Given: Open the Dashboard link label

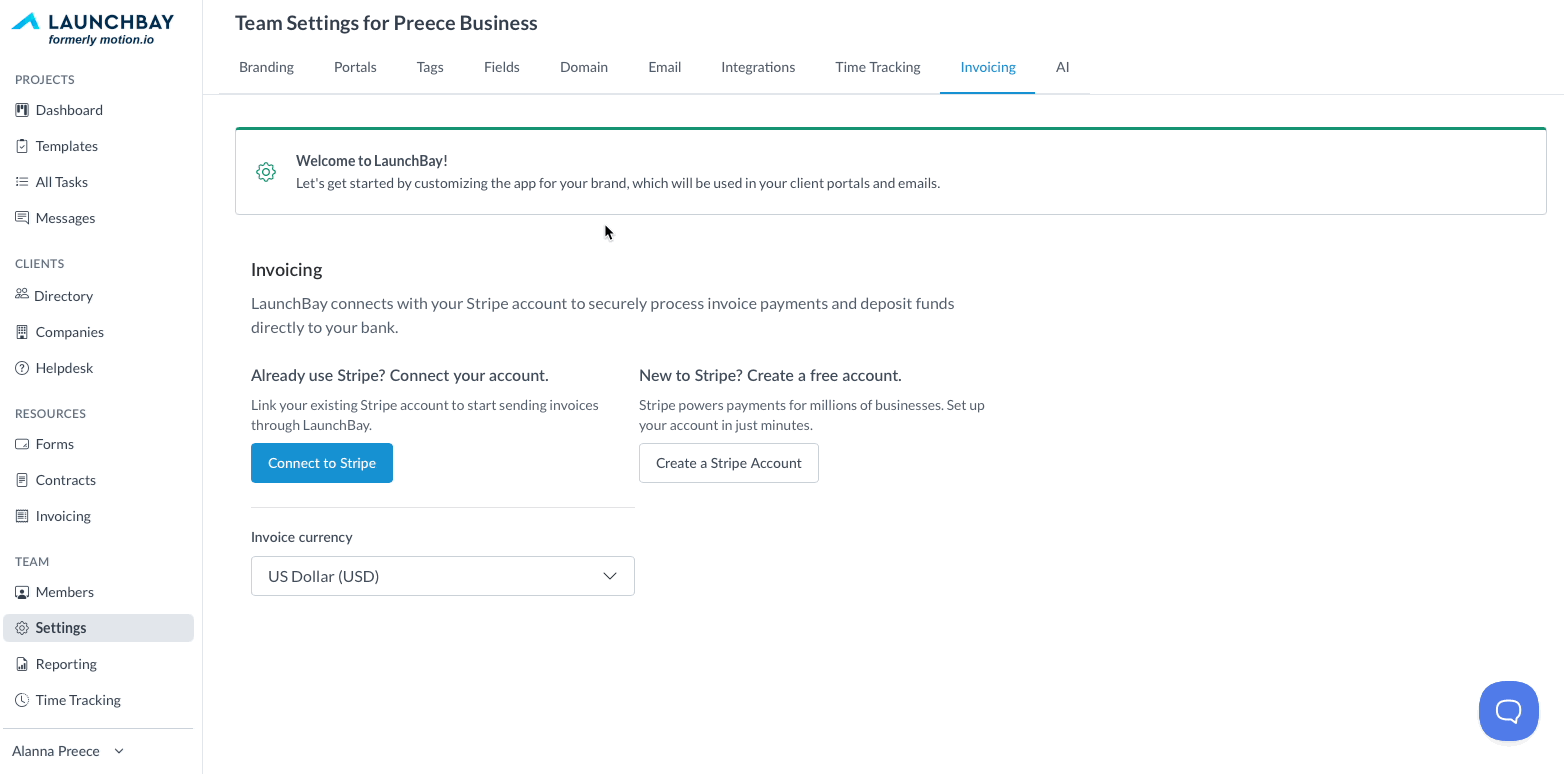Looking at the screenshot, I should click(69, 110).
